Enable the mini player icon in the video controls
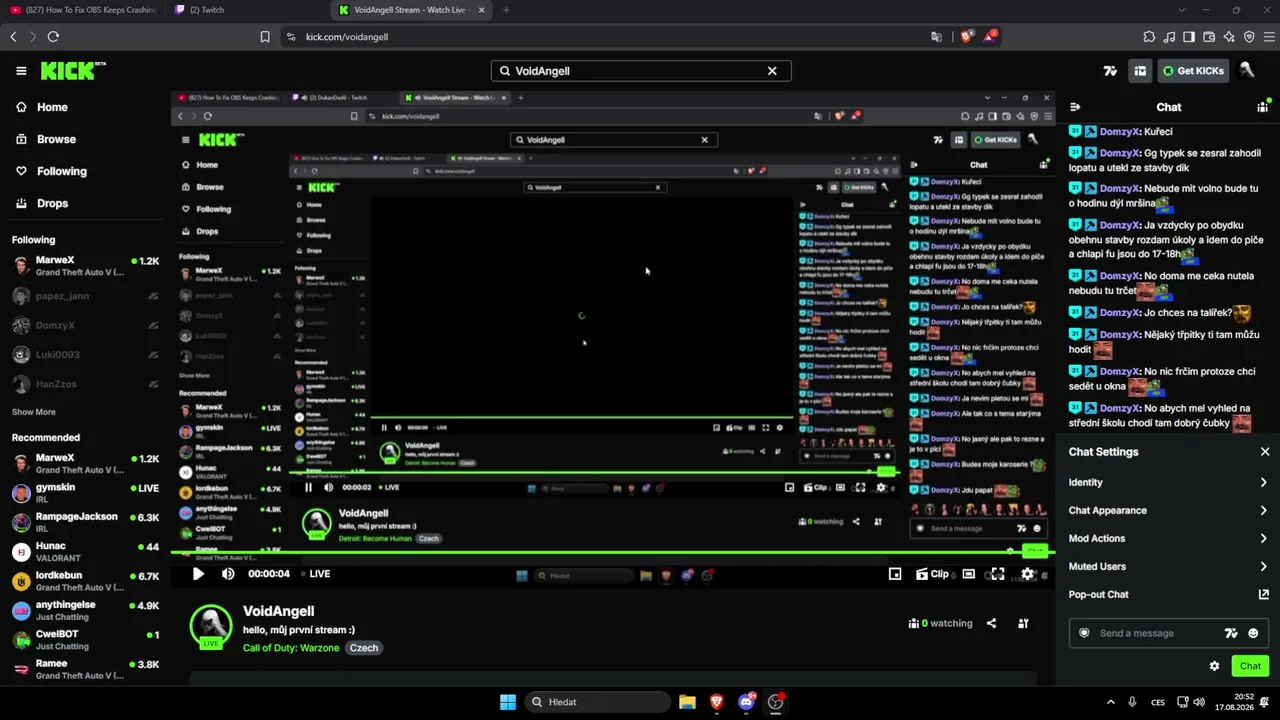The image size is (1280, 720). [x=895, y=574]
